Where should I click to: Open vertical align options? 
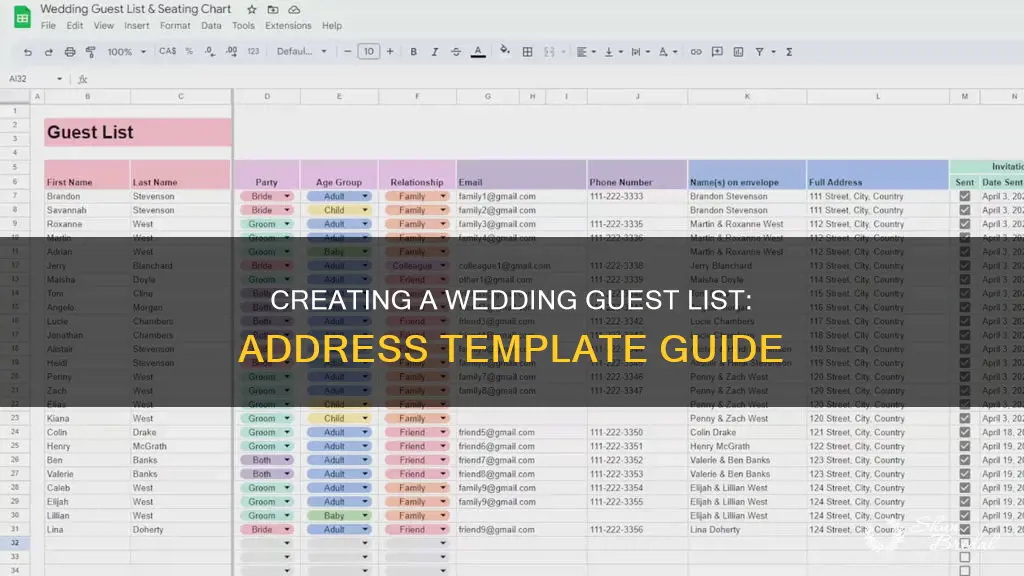point(613,52)
